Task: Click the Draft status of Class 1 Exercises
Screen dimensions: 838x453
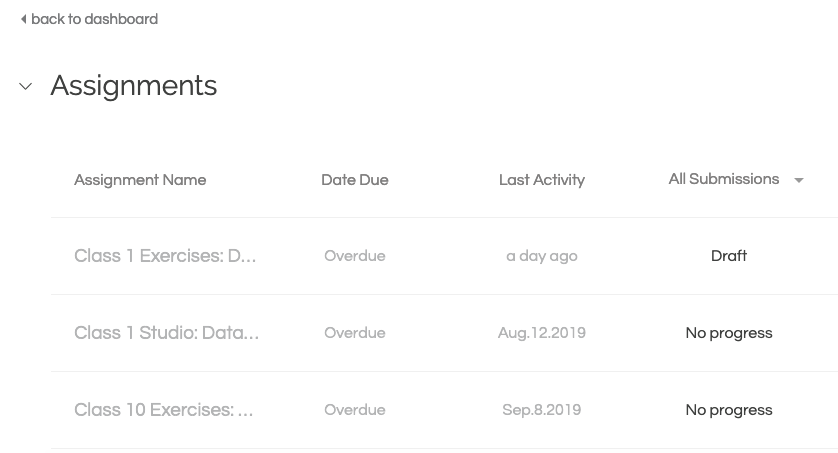Action: pyautogui.click(x=729, y=256)
